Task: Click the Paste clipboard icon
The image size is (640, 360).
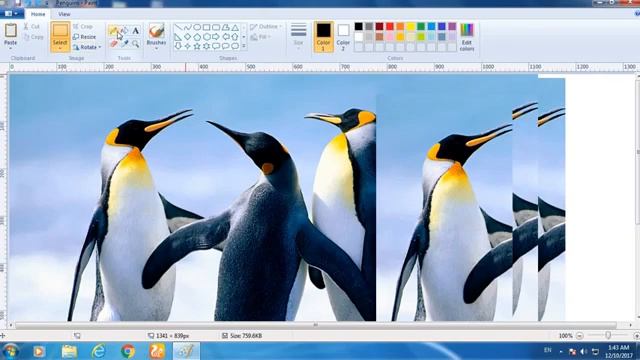Action: coord(11,31)
